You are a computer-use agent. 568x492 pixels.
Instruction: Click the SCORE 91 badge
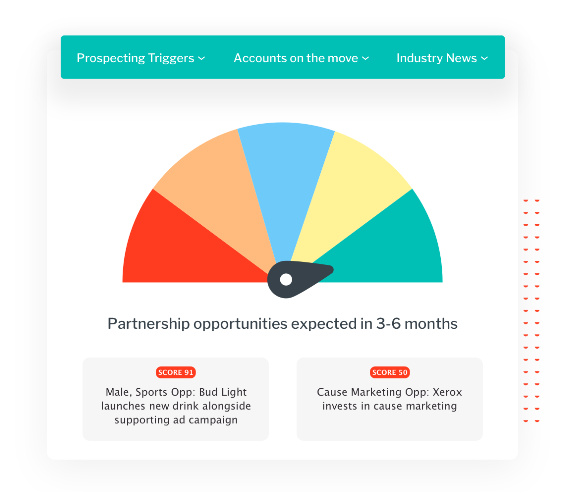[176, 372]
